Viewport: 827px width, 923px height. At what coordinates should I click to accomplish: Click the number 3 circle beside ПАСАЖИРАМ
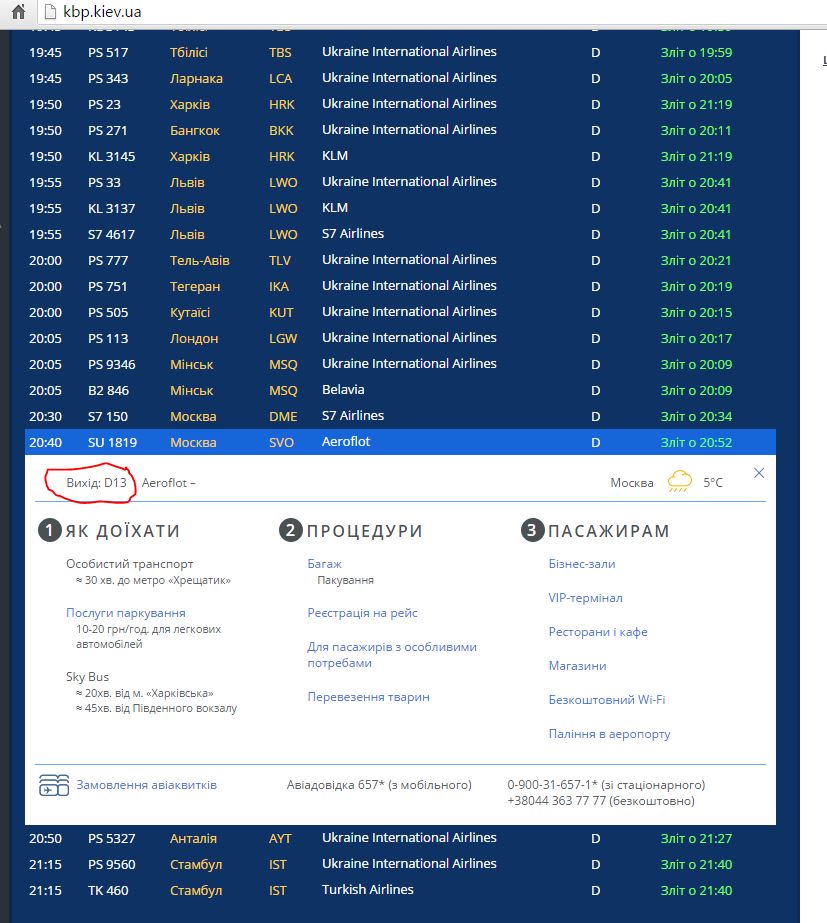(532, 531)
